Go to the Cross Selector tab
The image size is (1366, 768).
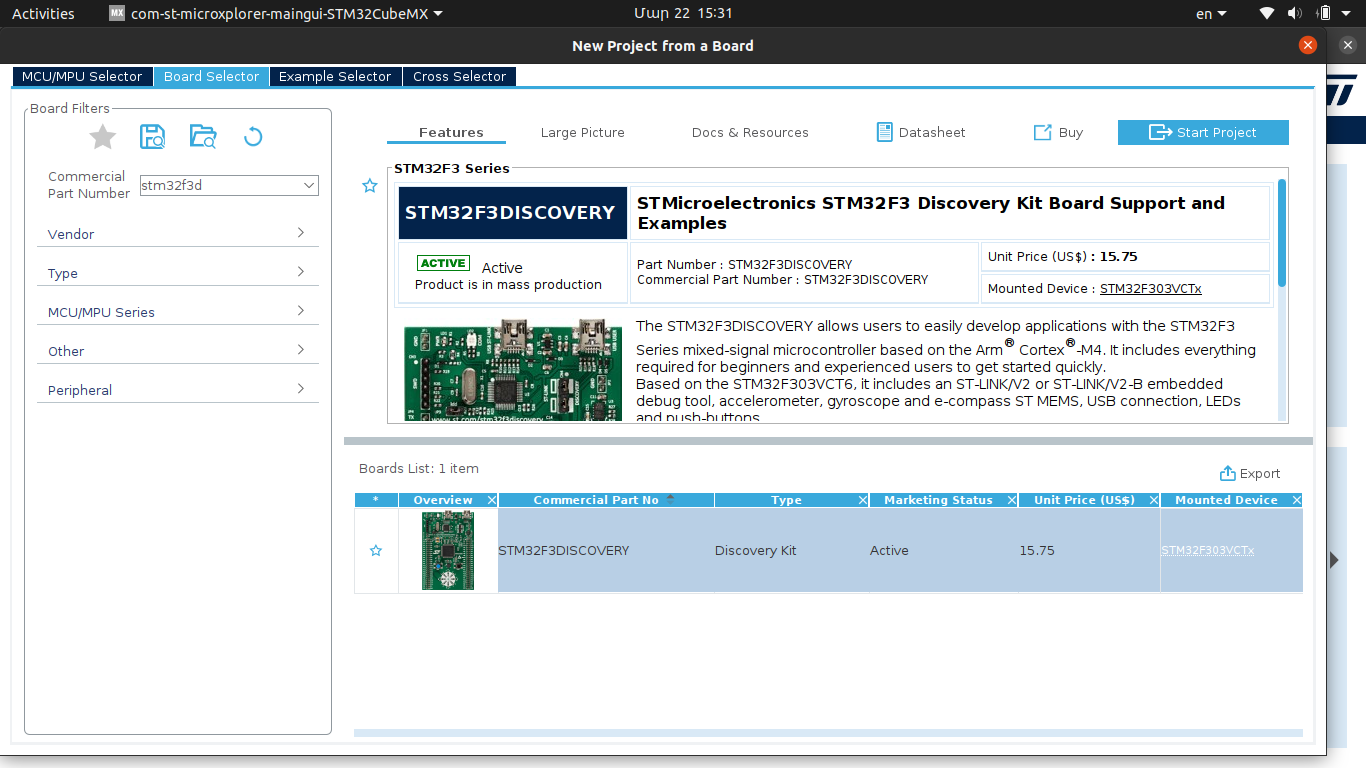pyautogui.click(x=459, y=76)
